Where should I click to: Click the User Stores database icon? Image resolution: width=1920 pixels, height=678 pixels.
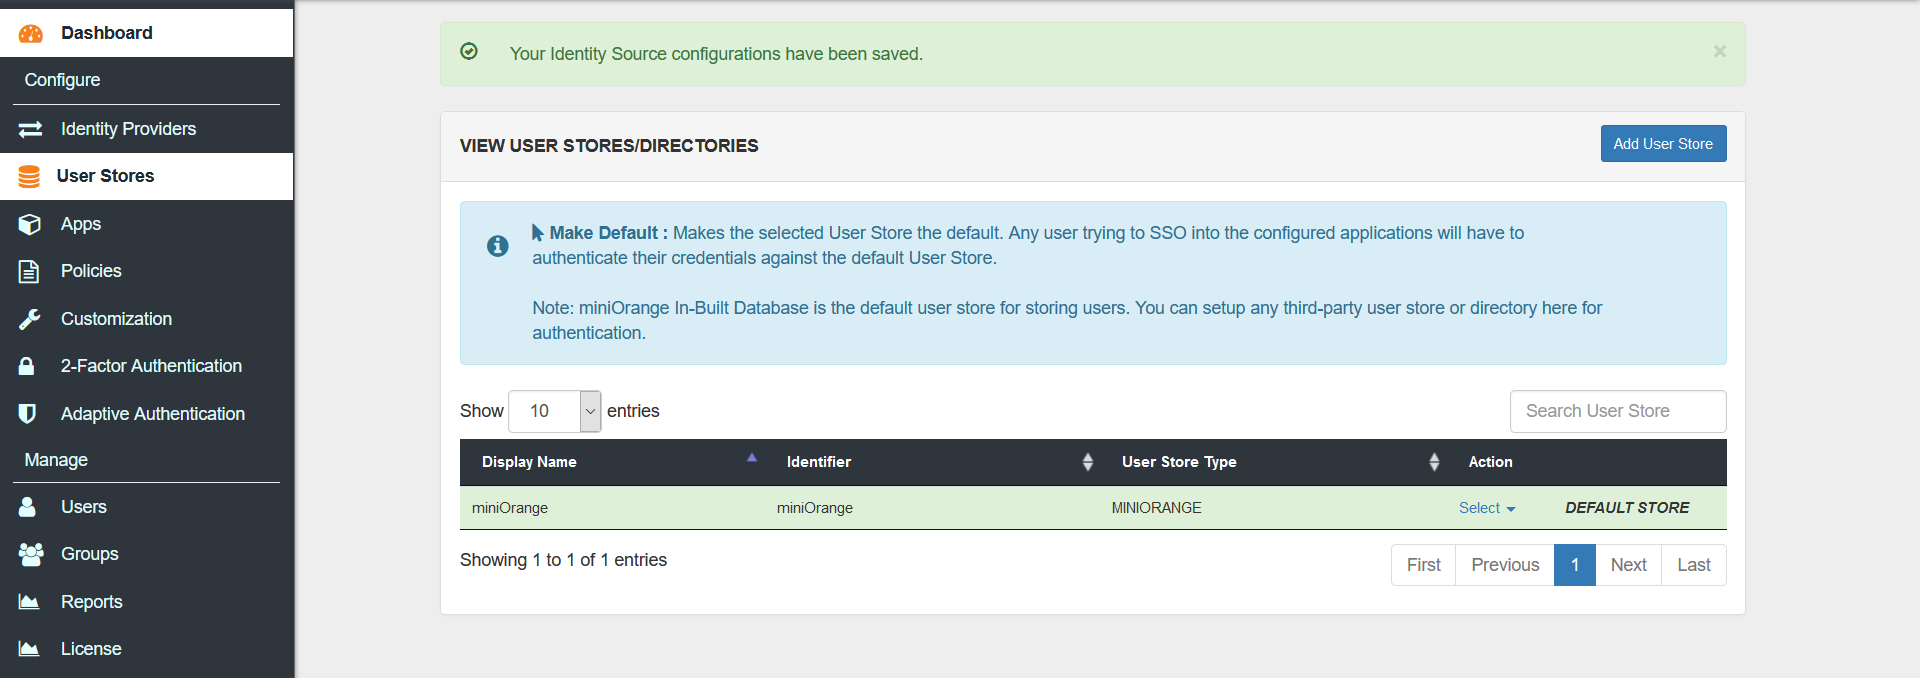(x=29, y=177)
